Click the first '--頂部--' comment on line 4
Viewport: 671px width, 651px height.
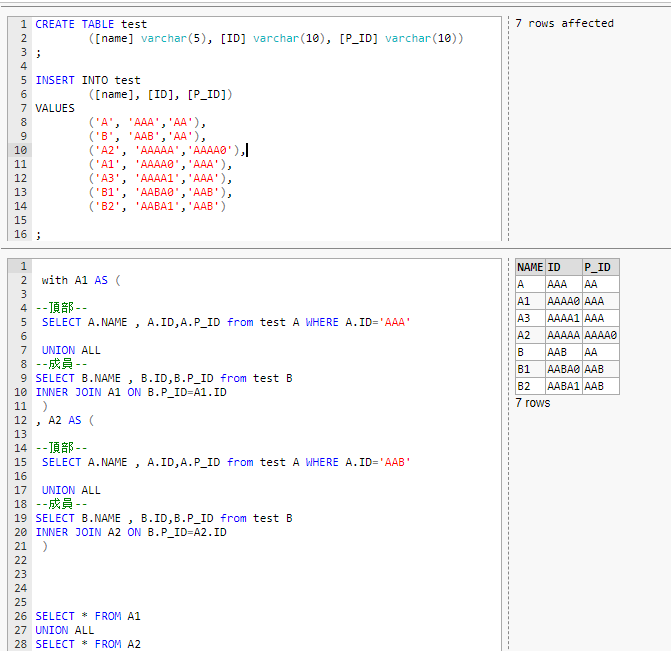[x=61, y=308]
